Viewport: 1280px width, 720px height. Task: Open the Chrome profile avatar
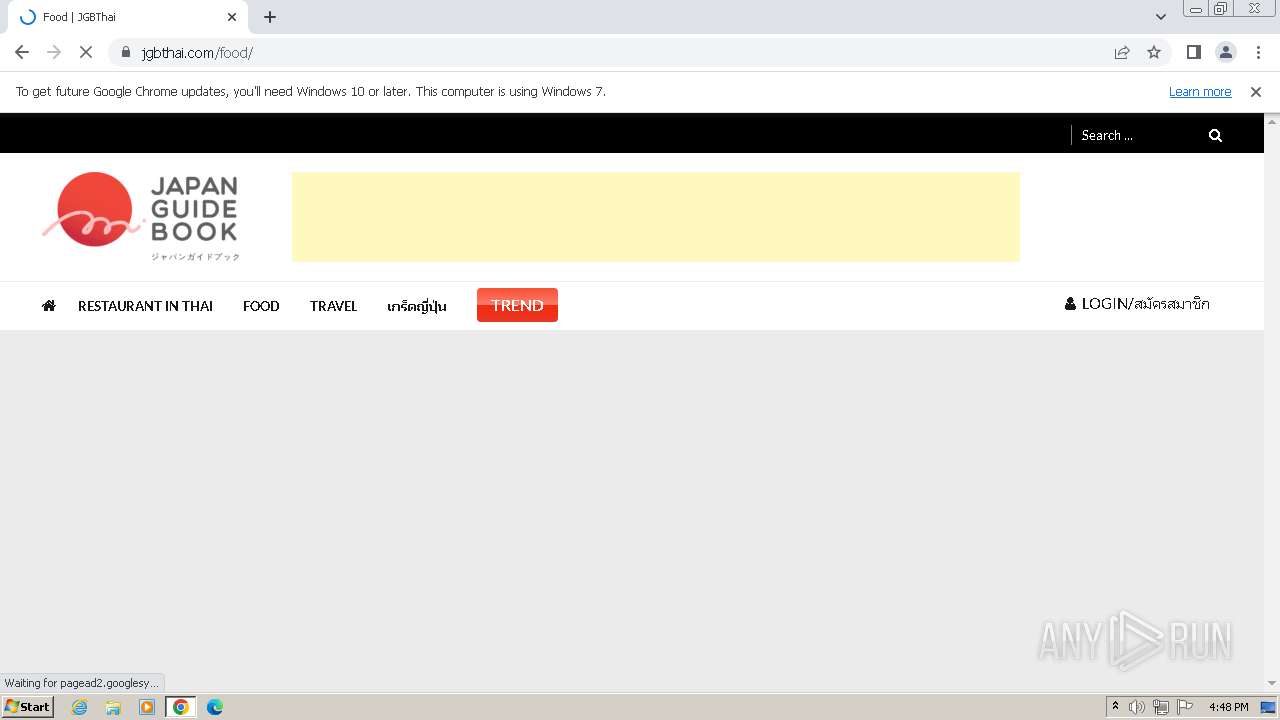point(1225,52)
